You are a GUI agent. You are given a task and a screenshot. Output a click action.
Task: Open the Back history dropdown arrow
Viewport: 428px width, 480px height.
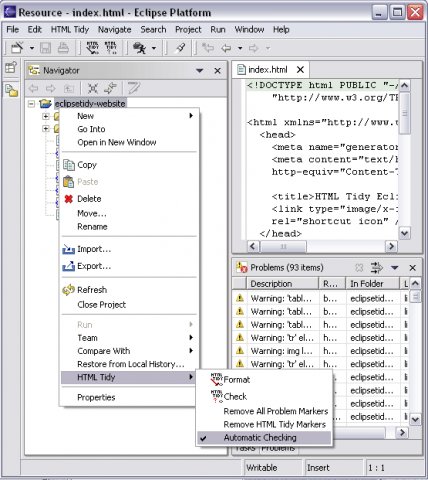pyautogui.click(x=240, y=48)
